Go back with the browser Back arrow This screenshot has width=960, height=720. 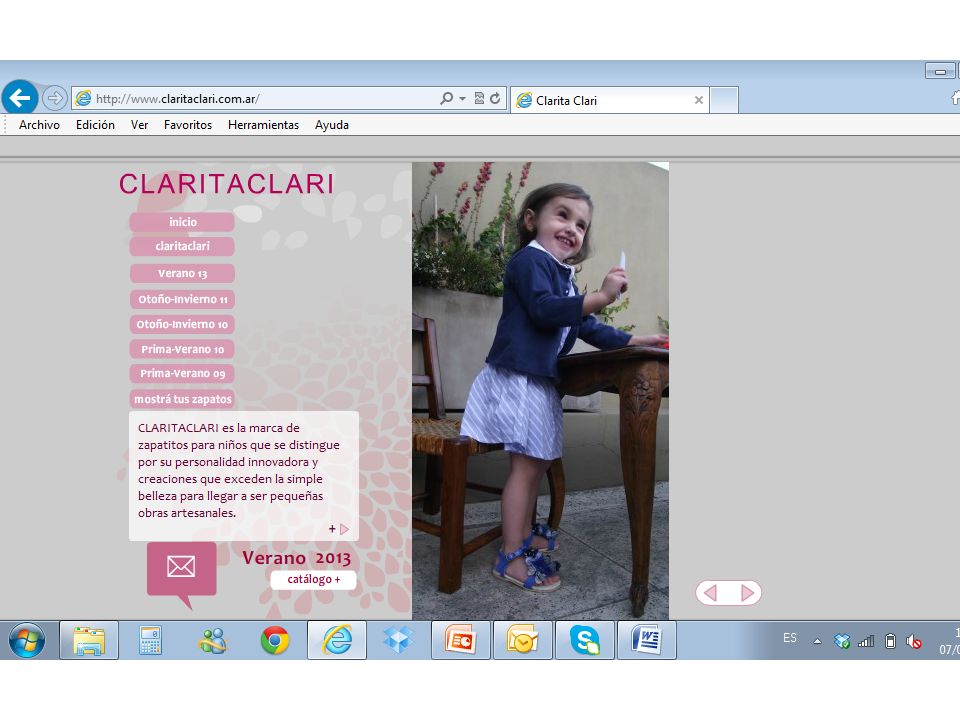click(20, 97)
